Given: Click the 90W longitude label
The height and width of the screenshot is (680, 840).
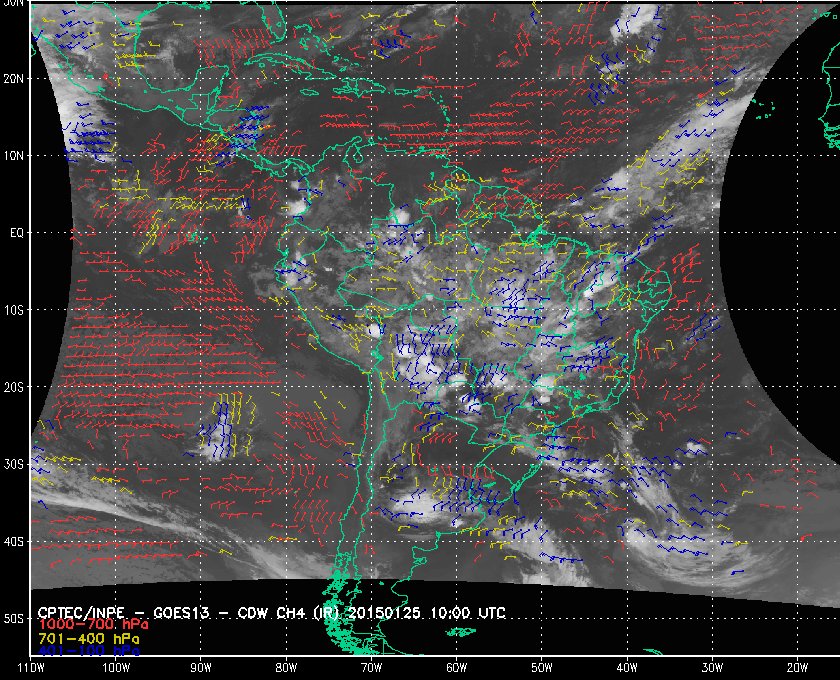Looking at the screenshot, I should tap(200, 668).
